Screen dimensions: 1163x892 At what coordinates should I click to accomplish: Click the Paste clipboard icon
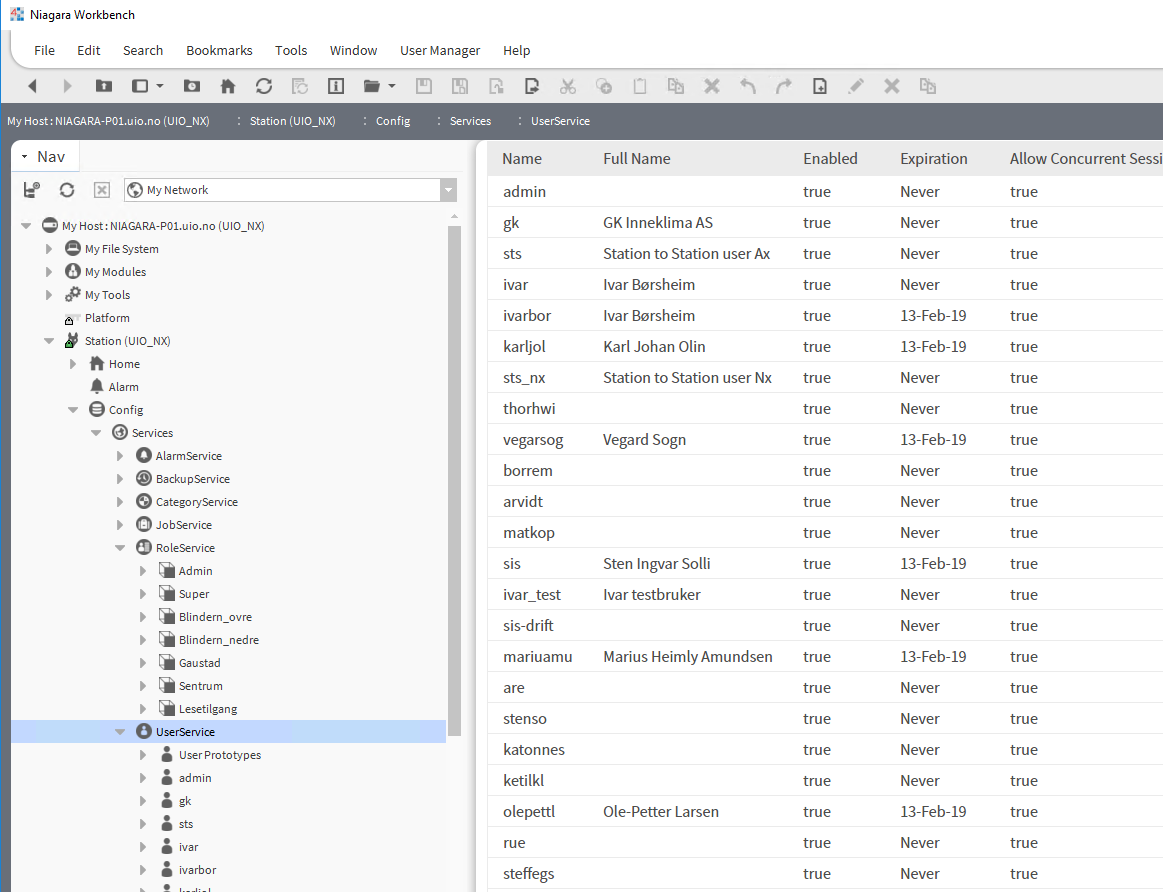(x=639, y=86)
